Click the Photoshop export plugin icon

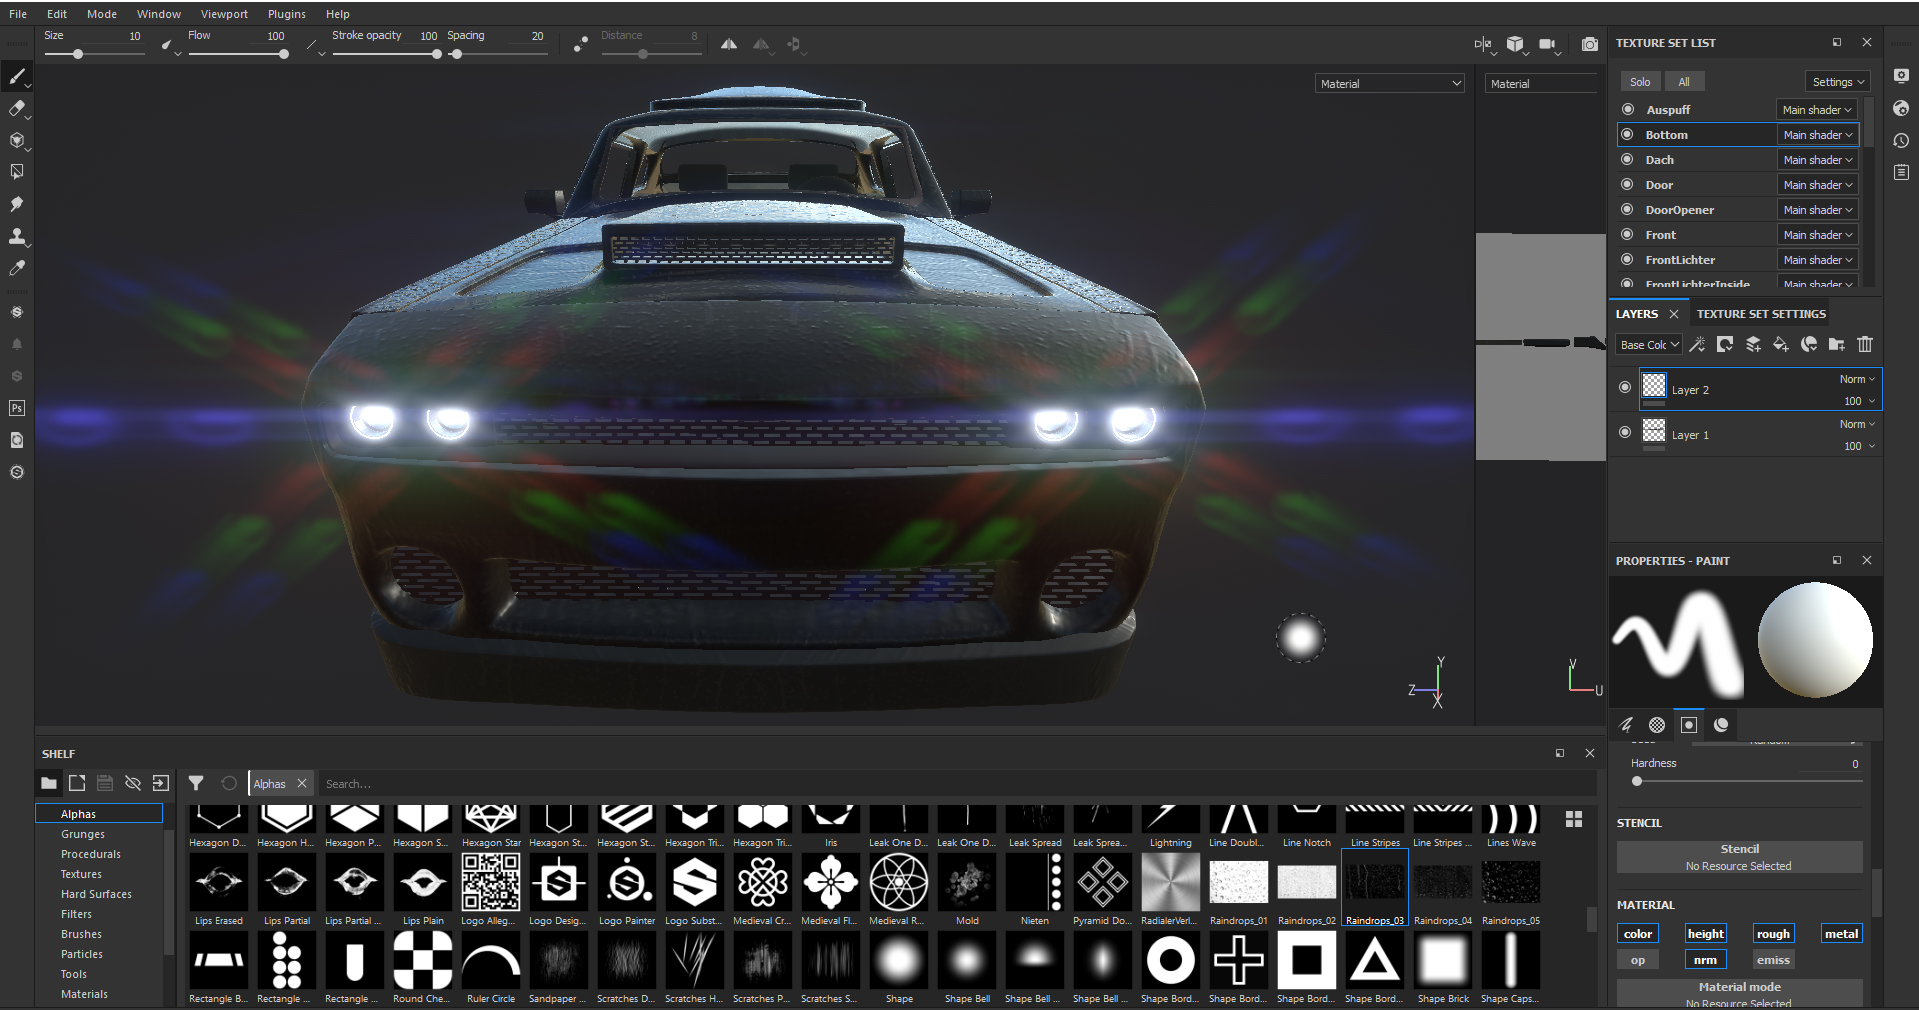pos(17,408)
